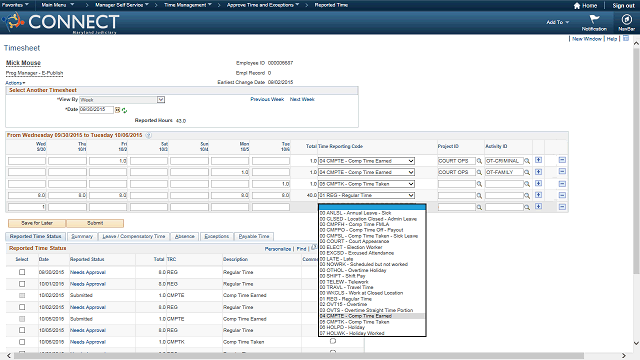Add row after Regular Time row

pos(538,195)
